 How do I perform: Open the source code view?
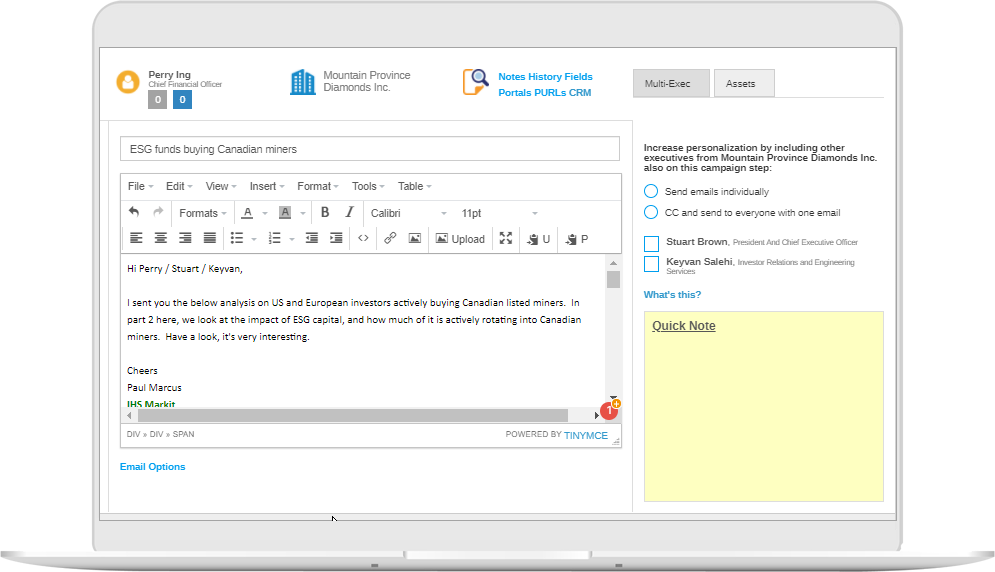pyautogui.click(x=363, y=238)
